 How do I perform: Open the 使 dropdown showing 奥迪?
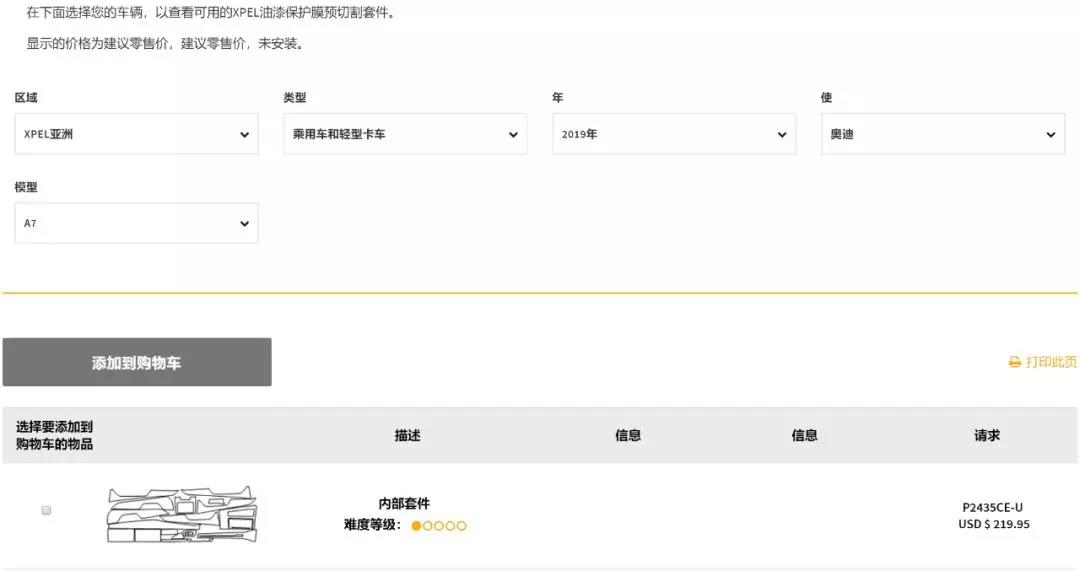pyautogui.click(x=942, y=134)
